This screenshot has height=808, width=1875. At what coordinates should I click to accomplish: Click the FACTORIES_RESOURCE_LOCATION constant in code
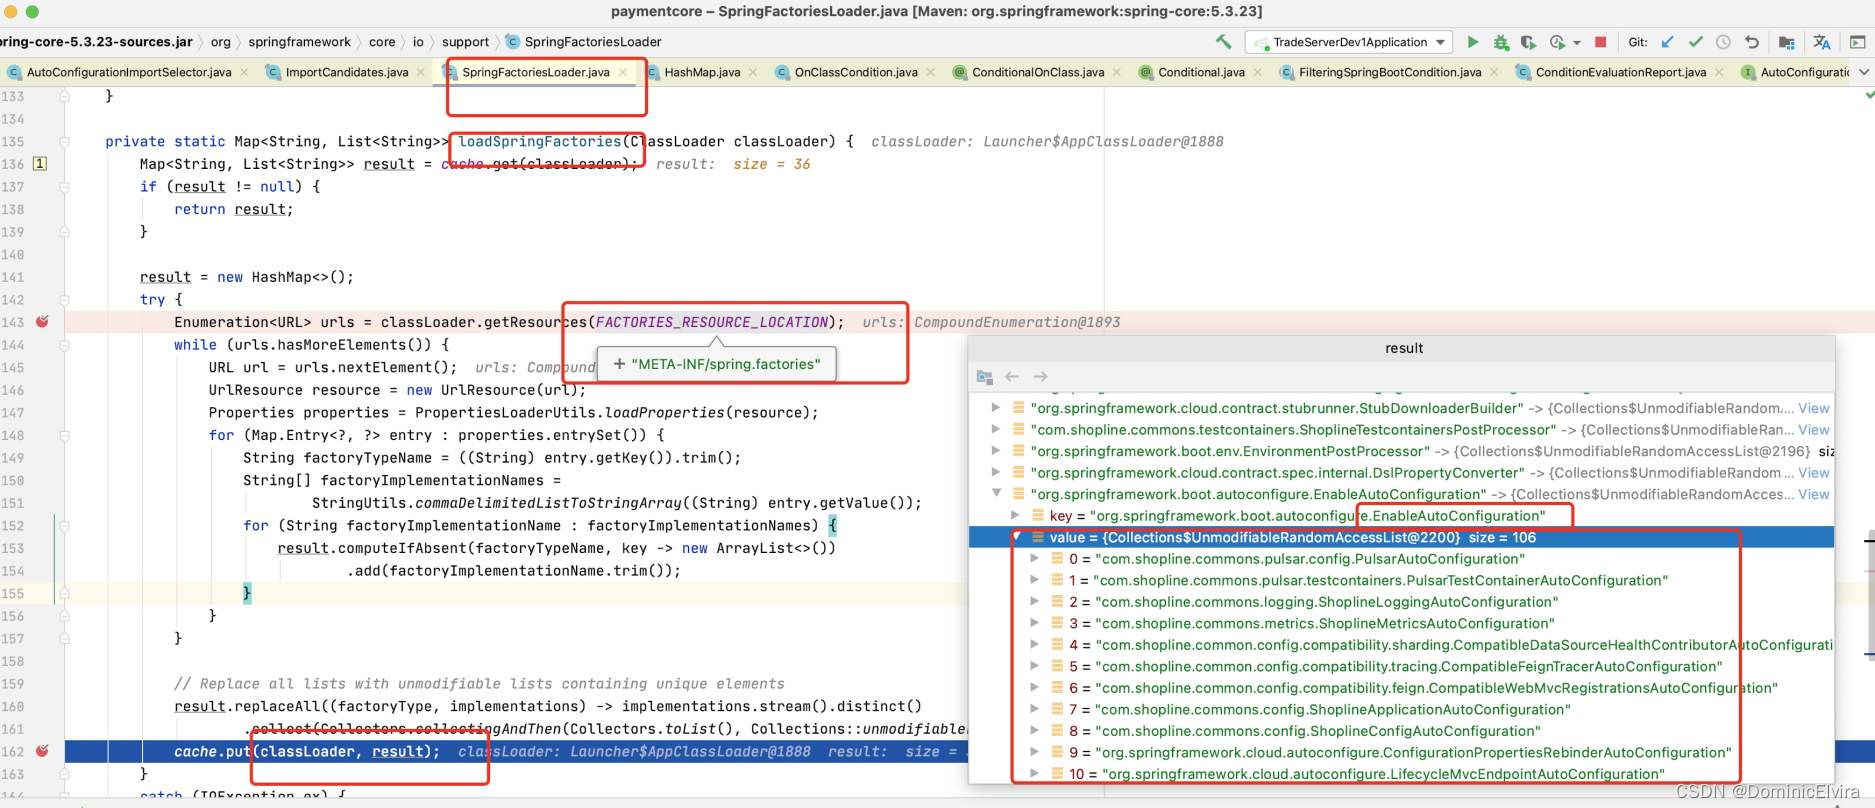(x=712, y=322)
